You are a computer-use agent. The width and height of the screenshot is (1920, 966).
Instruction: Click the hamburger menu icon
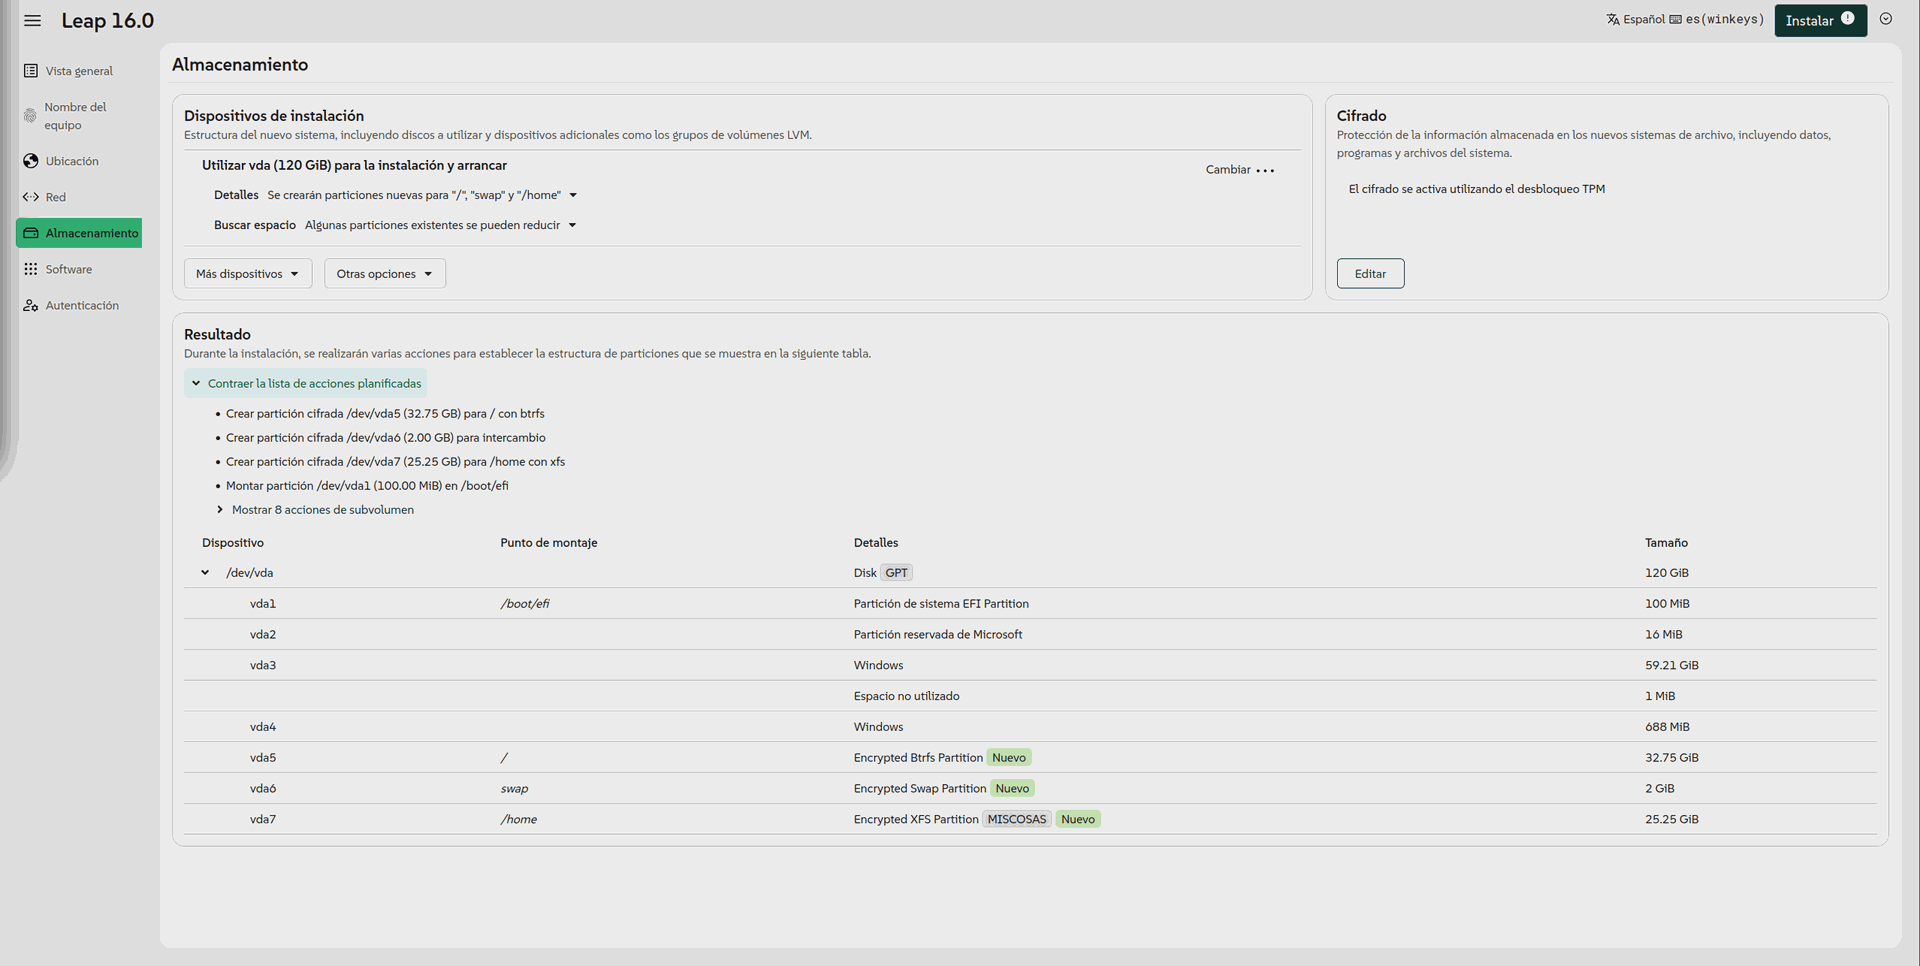click(x=33, y=21)
